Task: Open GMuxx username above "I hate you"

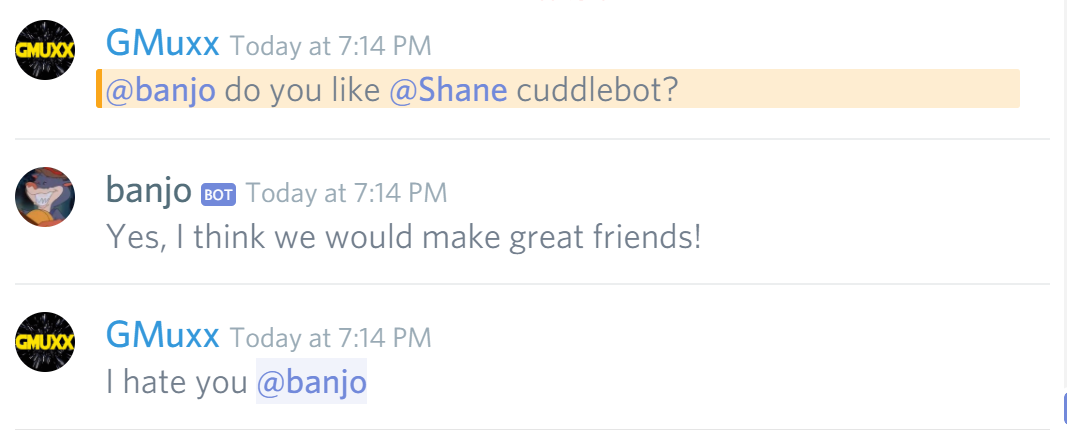Action: [x=162, y=335]
